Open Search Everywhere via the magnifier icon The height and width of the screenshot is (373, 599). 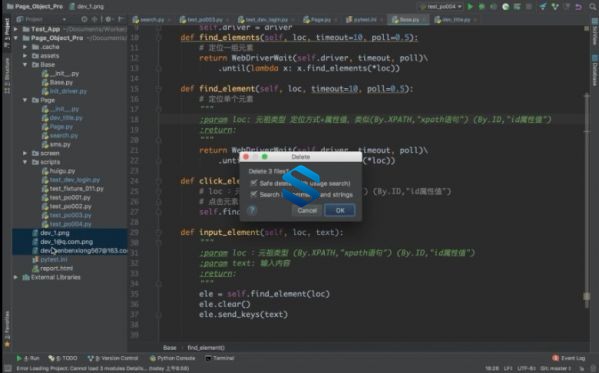[593, 6]
